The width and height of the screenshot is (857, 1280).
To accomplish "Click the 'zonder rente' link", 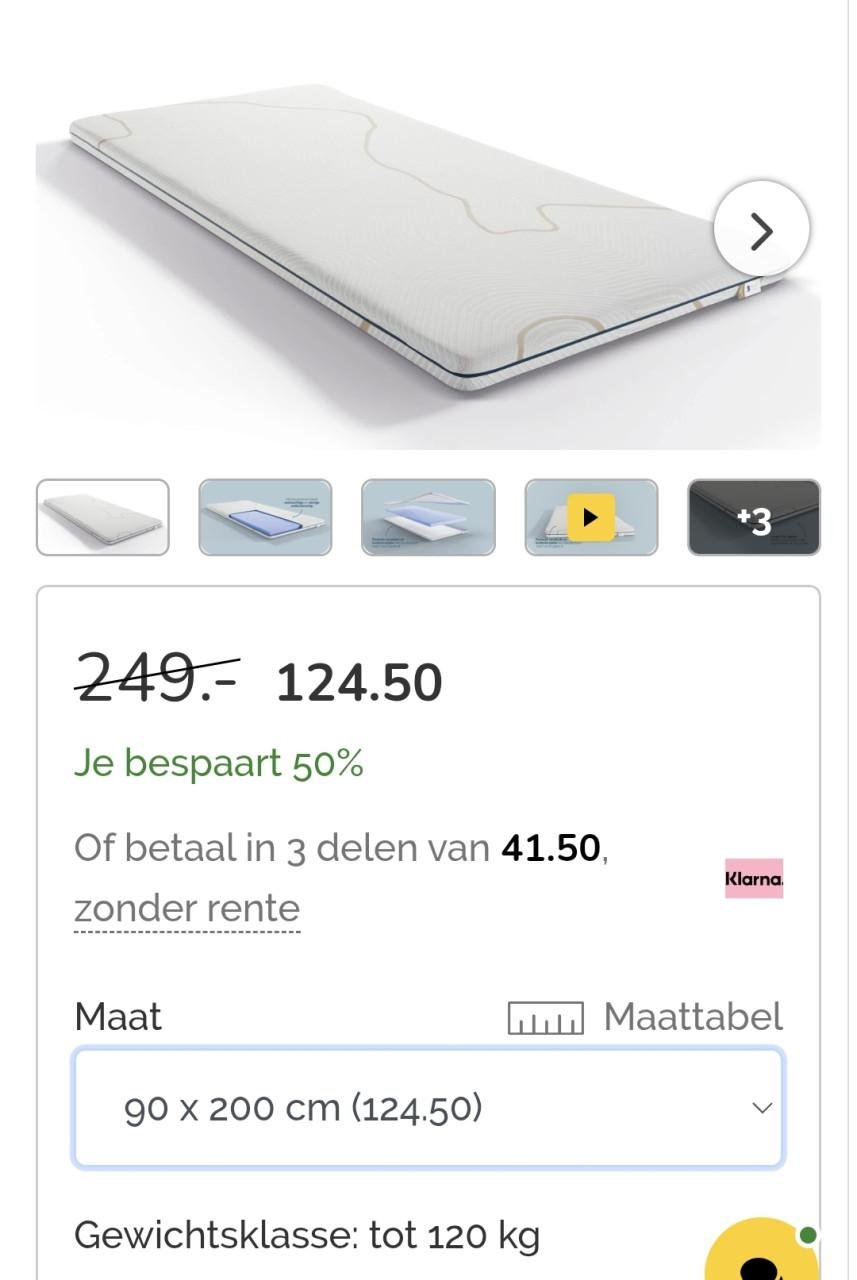I will pos(187,909).
